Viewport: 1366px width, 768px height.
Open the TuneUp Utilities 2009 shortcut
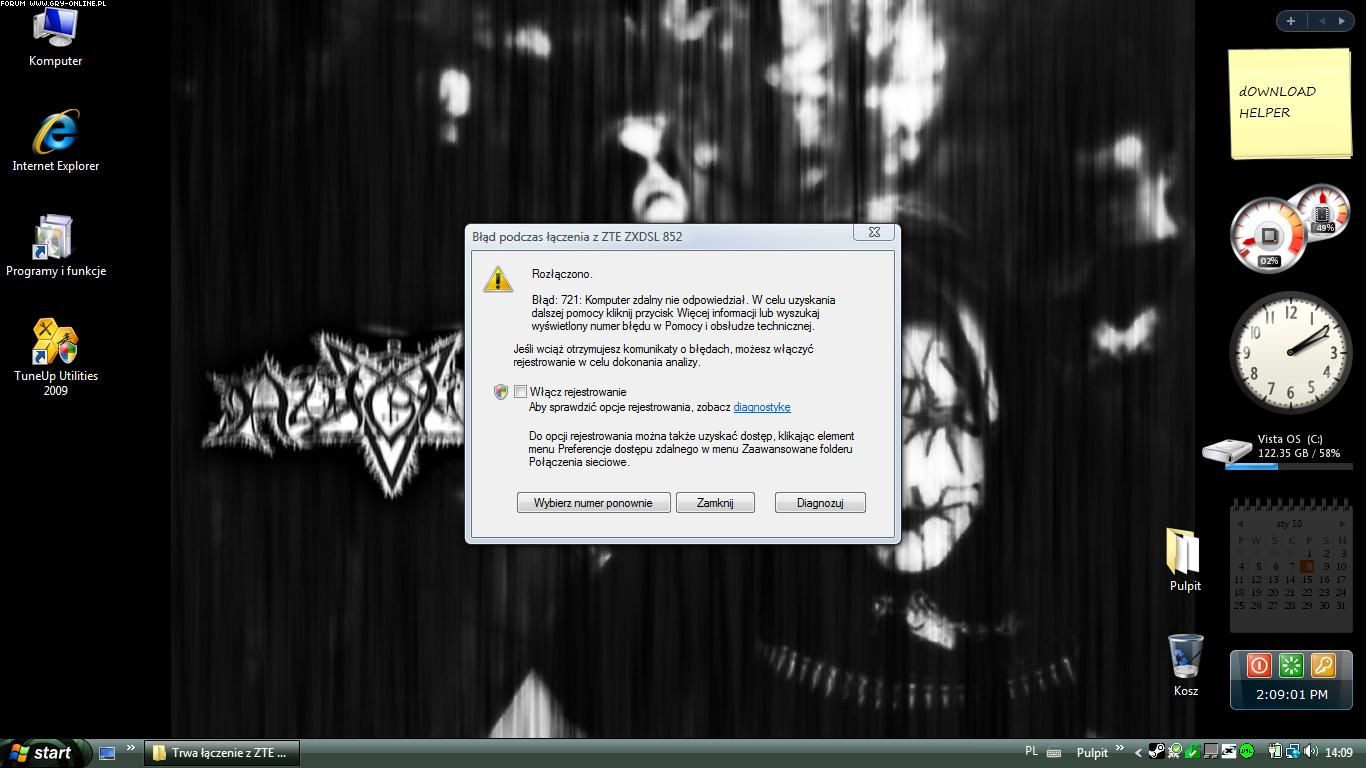(x=55, y=344)
